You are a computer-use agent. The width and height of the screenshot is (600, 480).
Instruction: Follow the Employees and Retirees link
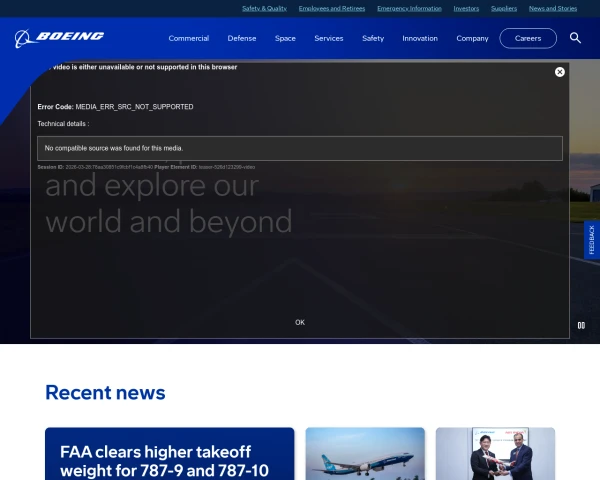coord(332,8)
